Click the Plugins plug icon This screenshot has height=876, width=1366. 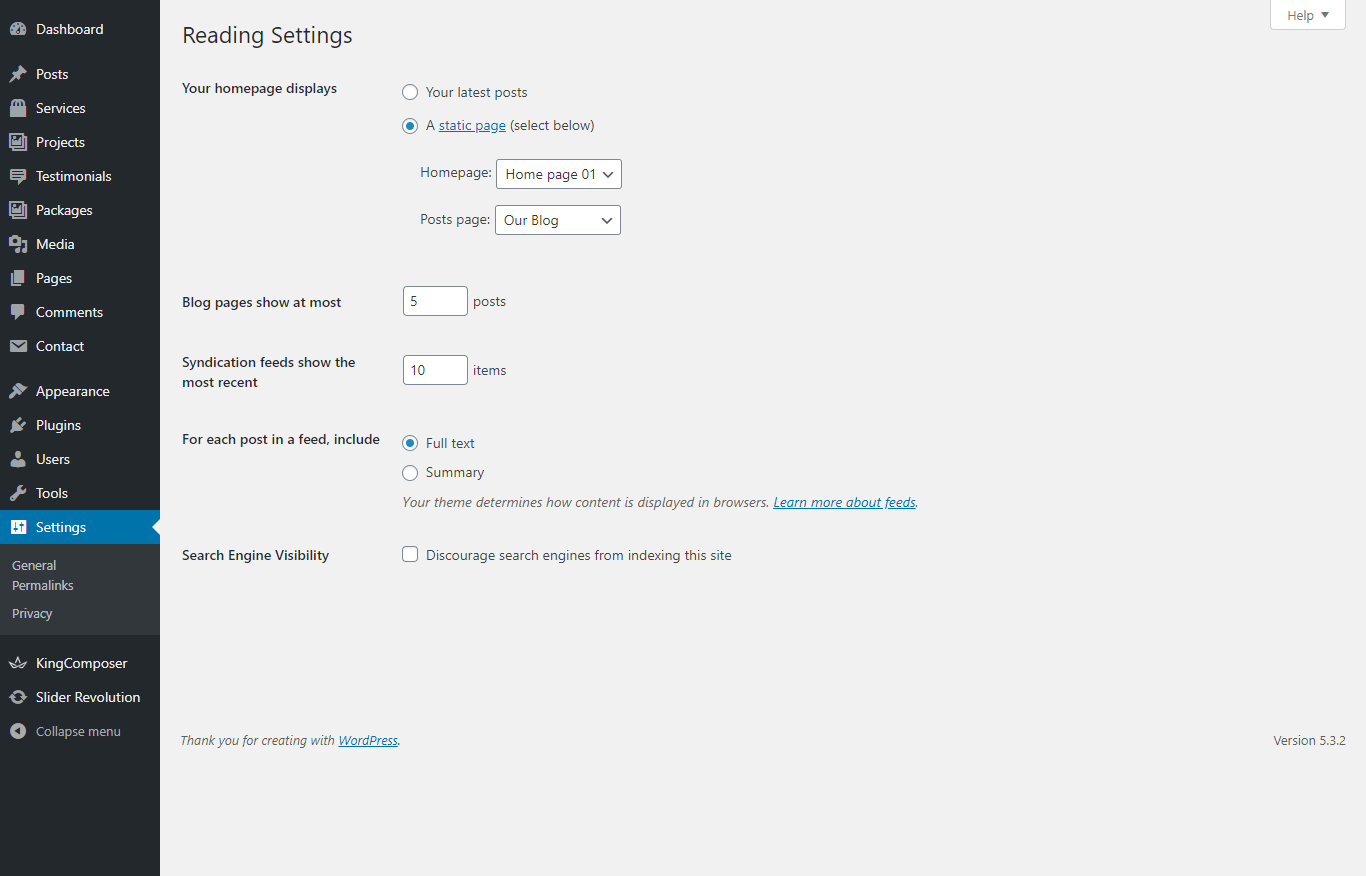(18, 425)
